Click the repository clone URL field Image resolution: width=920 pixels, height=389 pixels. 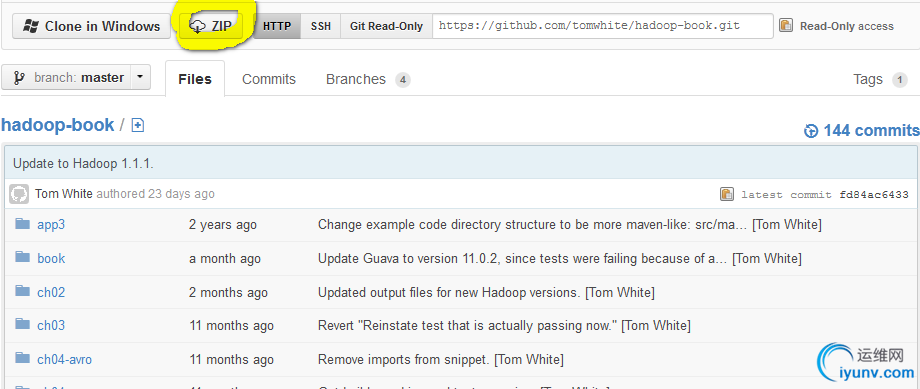[603, 26]
